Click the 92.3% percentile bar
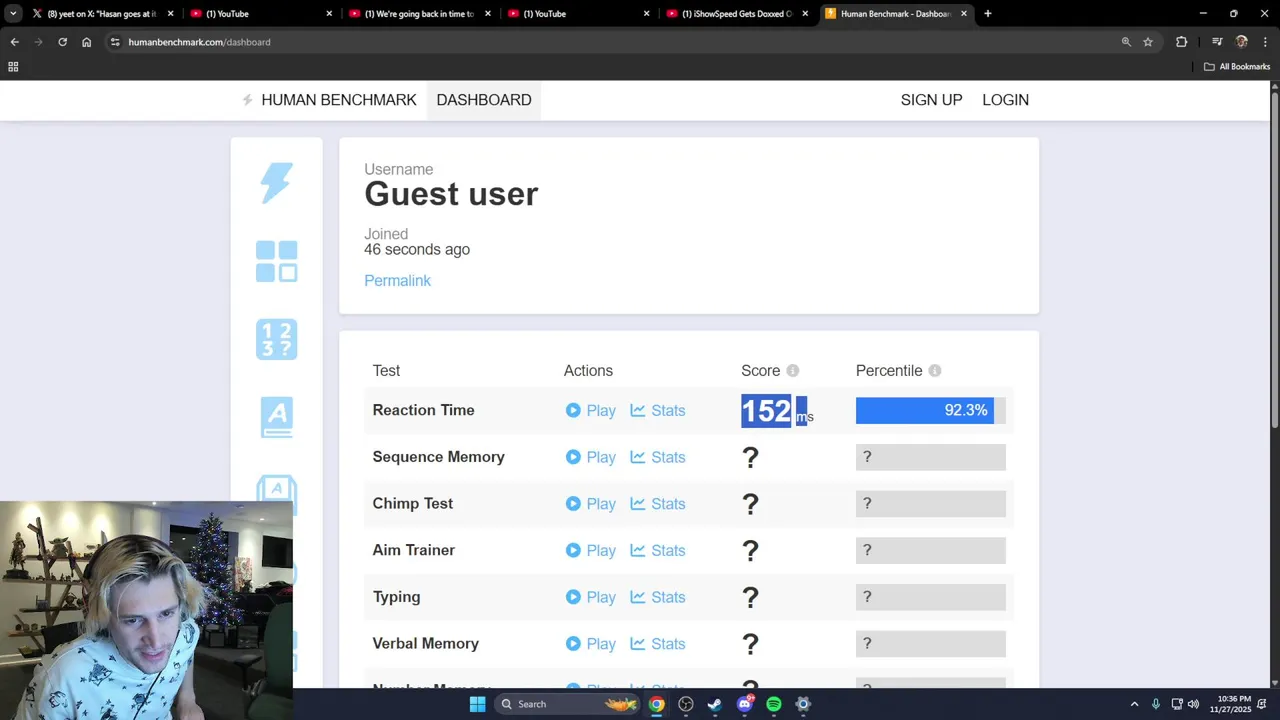 coord(930,411)
